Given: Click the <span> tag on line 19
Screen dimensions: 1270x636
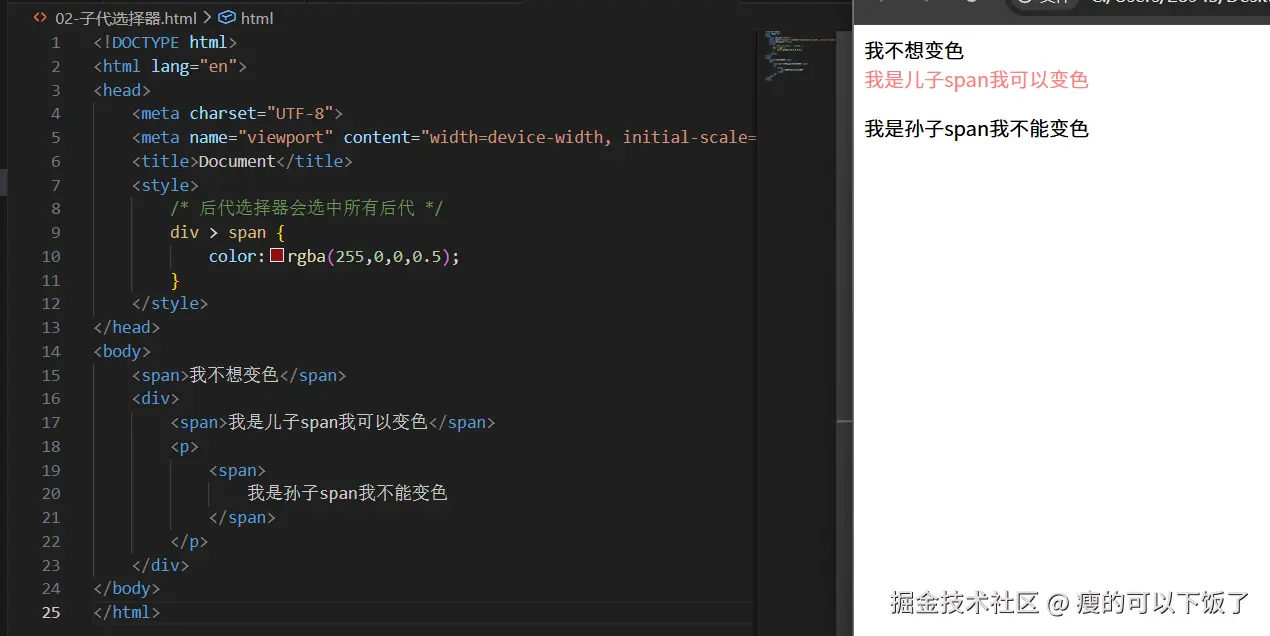Looking at the screenshot, I should coord(238,470).
